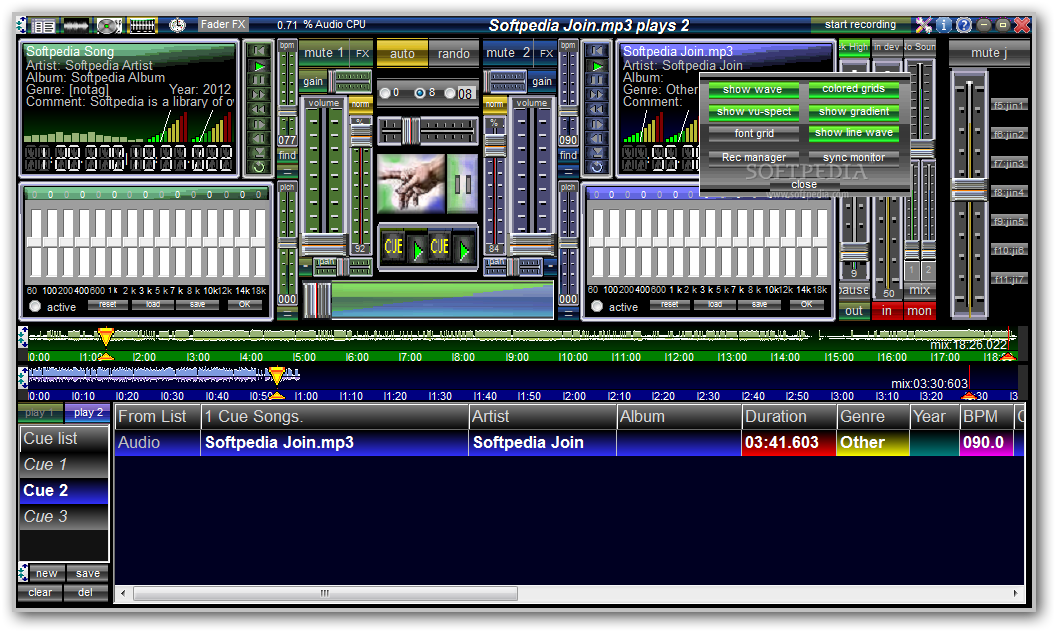Select 'Cue 1' in cue list
The height and width of the screenshot is (632, 1056).
[x=64, y=464]
